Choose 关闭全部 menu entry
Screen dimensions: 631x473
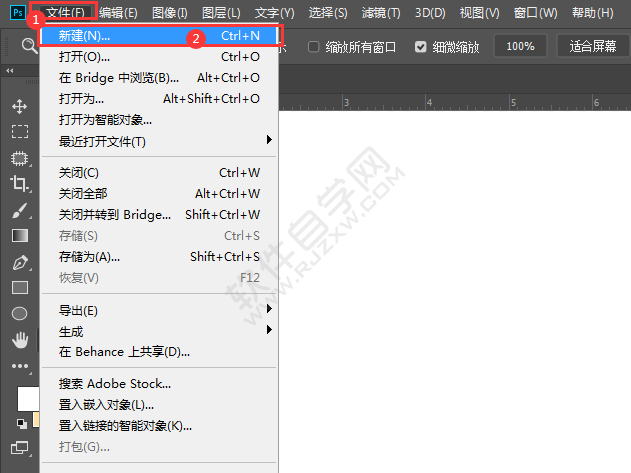pos(159,194)
